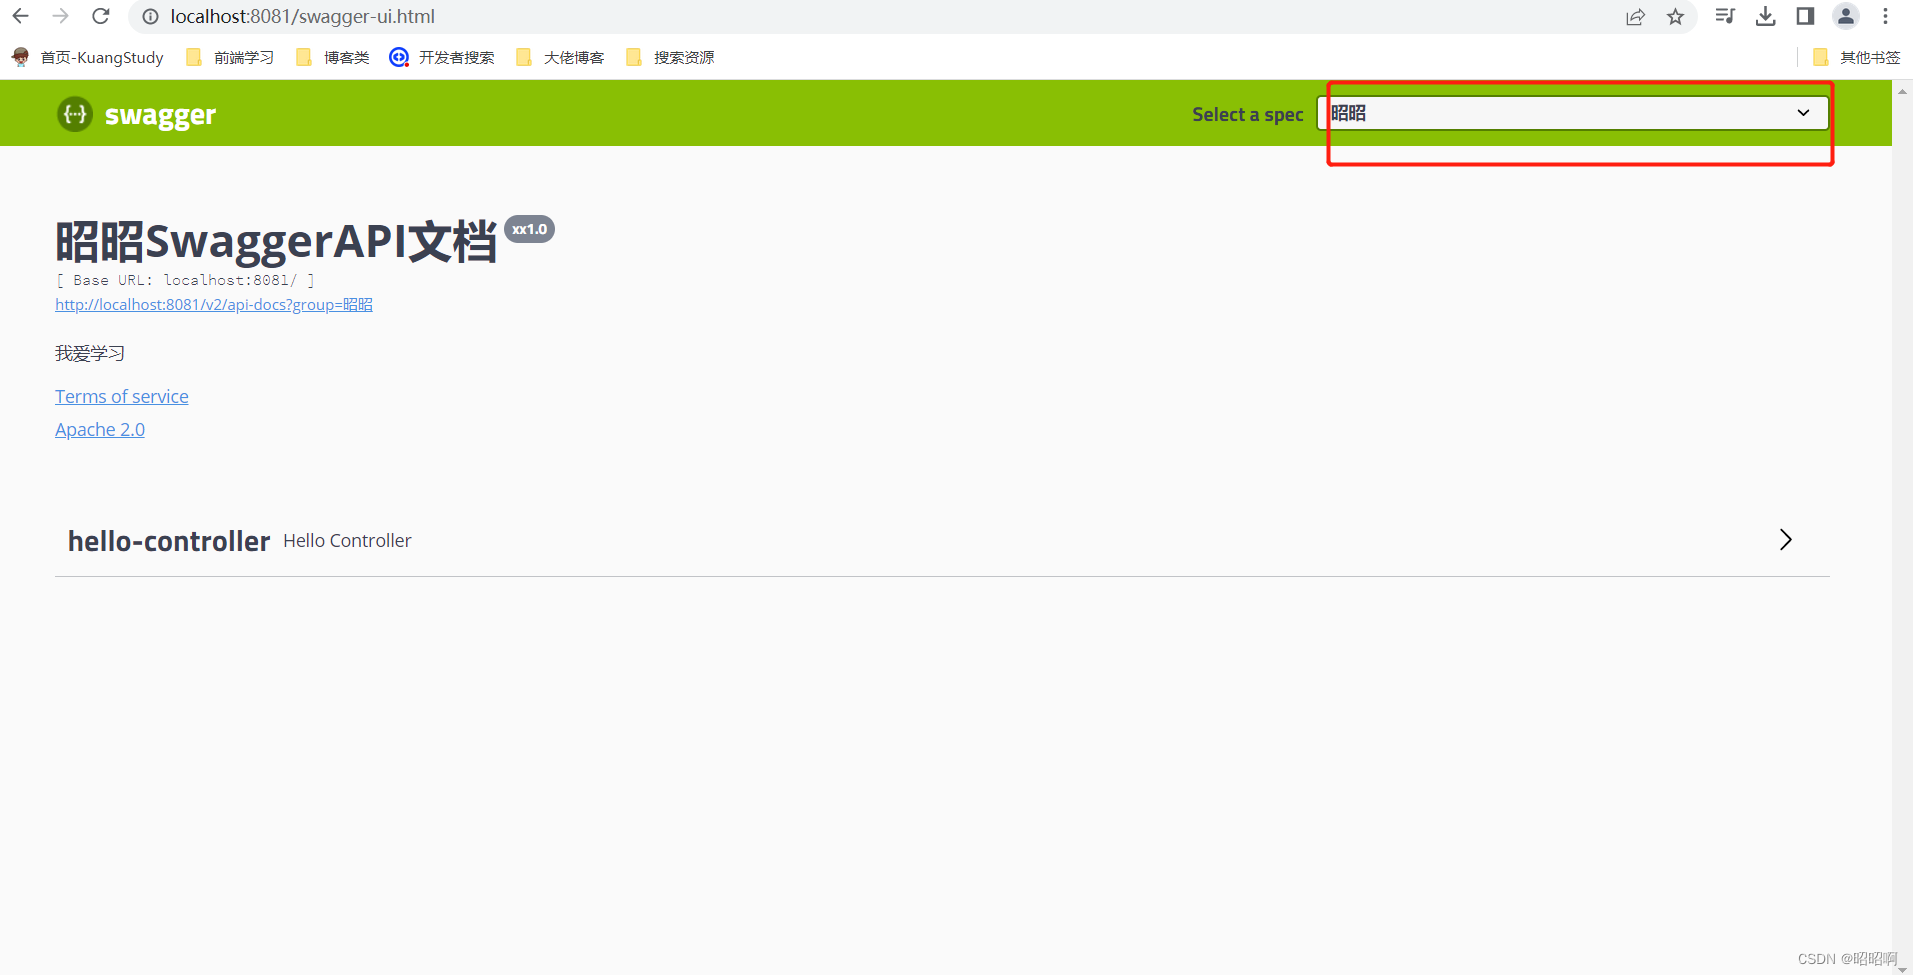
Task: Open the 前端学习 bookmarks folder
Action: [228, 57]
